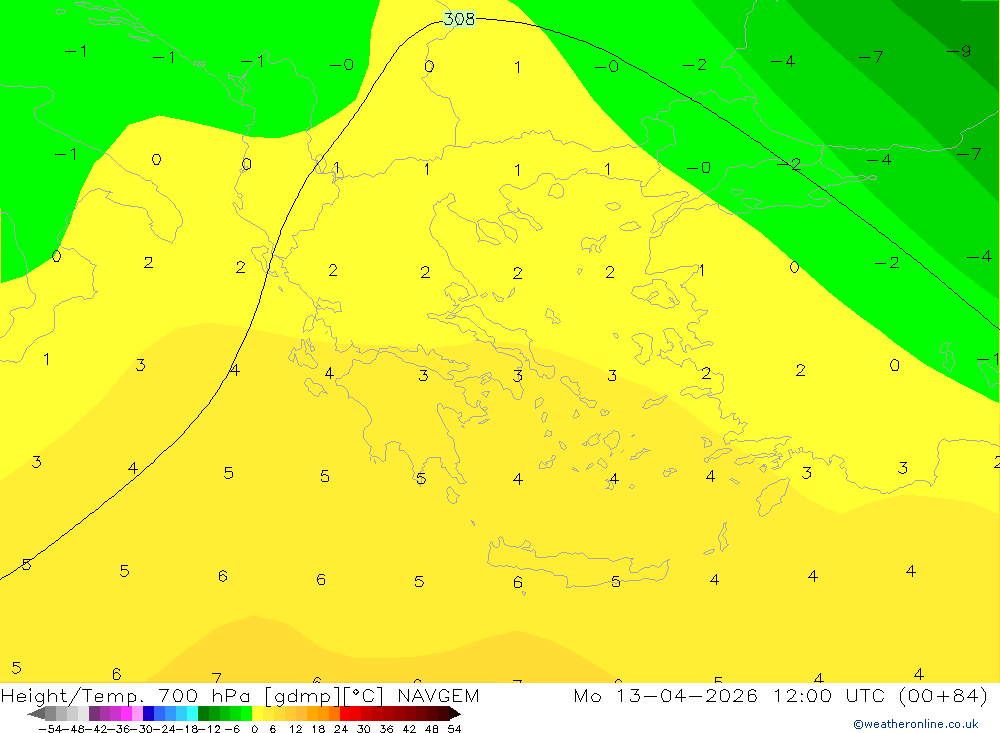This screenshot has height=733, width=1000.
Task: Click the '24' legend scale value
Action: click(x=341, y=729)
